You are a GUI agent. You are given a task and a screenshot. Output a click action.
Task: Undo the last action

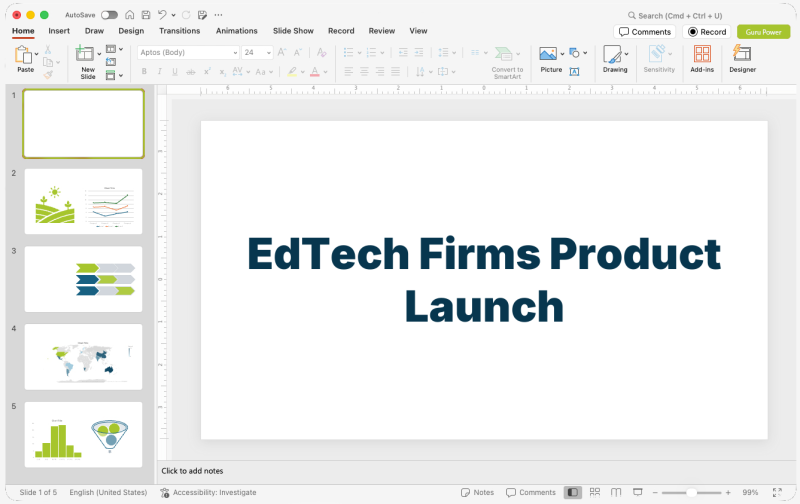click(x=162, y=15)
